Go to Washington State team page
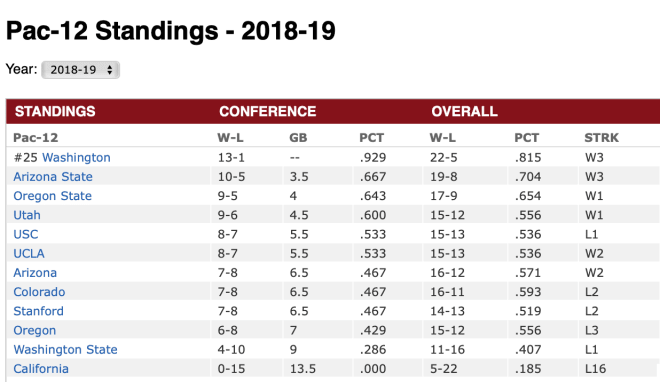 pyautogui.click(x=65, y=350)
